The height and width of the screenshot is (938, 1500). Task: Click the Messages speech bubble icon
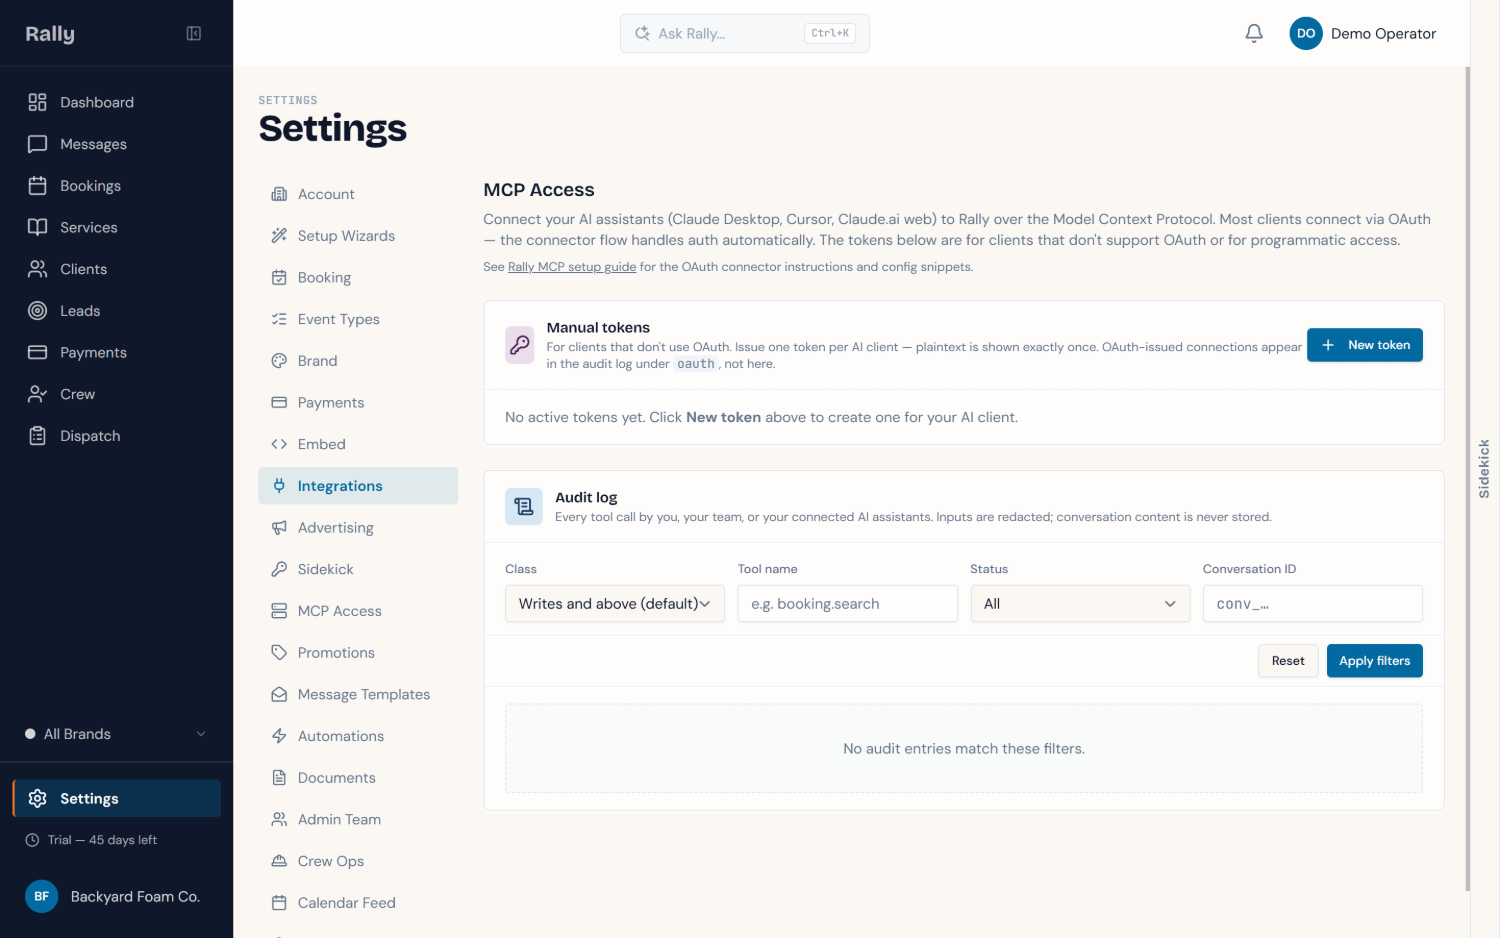[37, 144]
